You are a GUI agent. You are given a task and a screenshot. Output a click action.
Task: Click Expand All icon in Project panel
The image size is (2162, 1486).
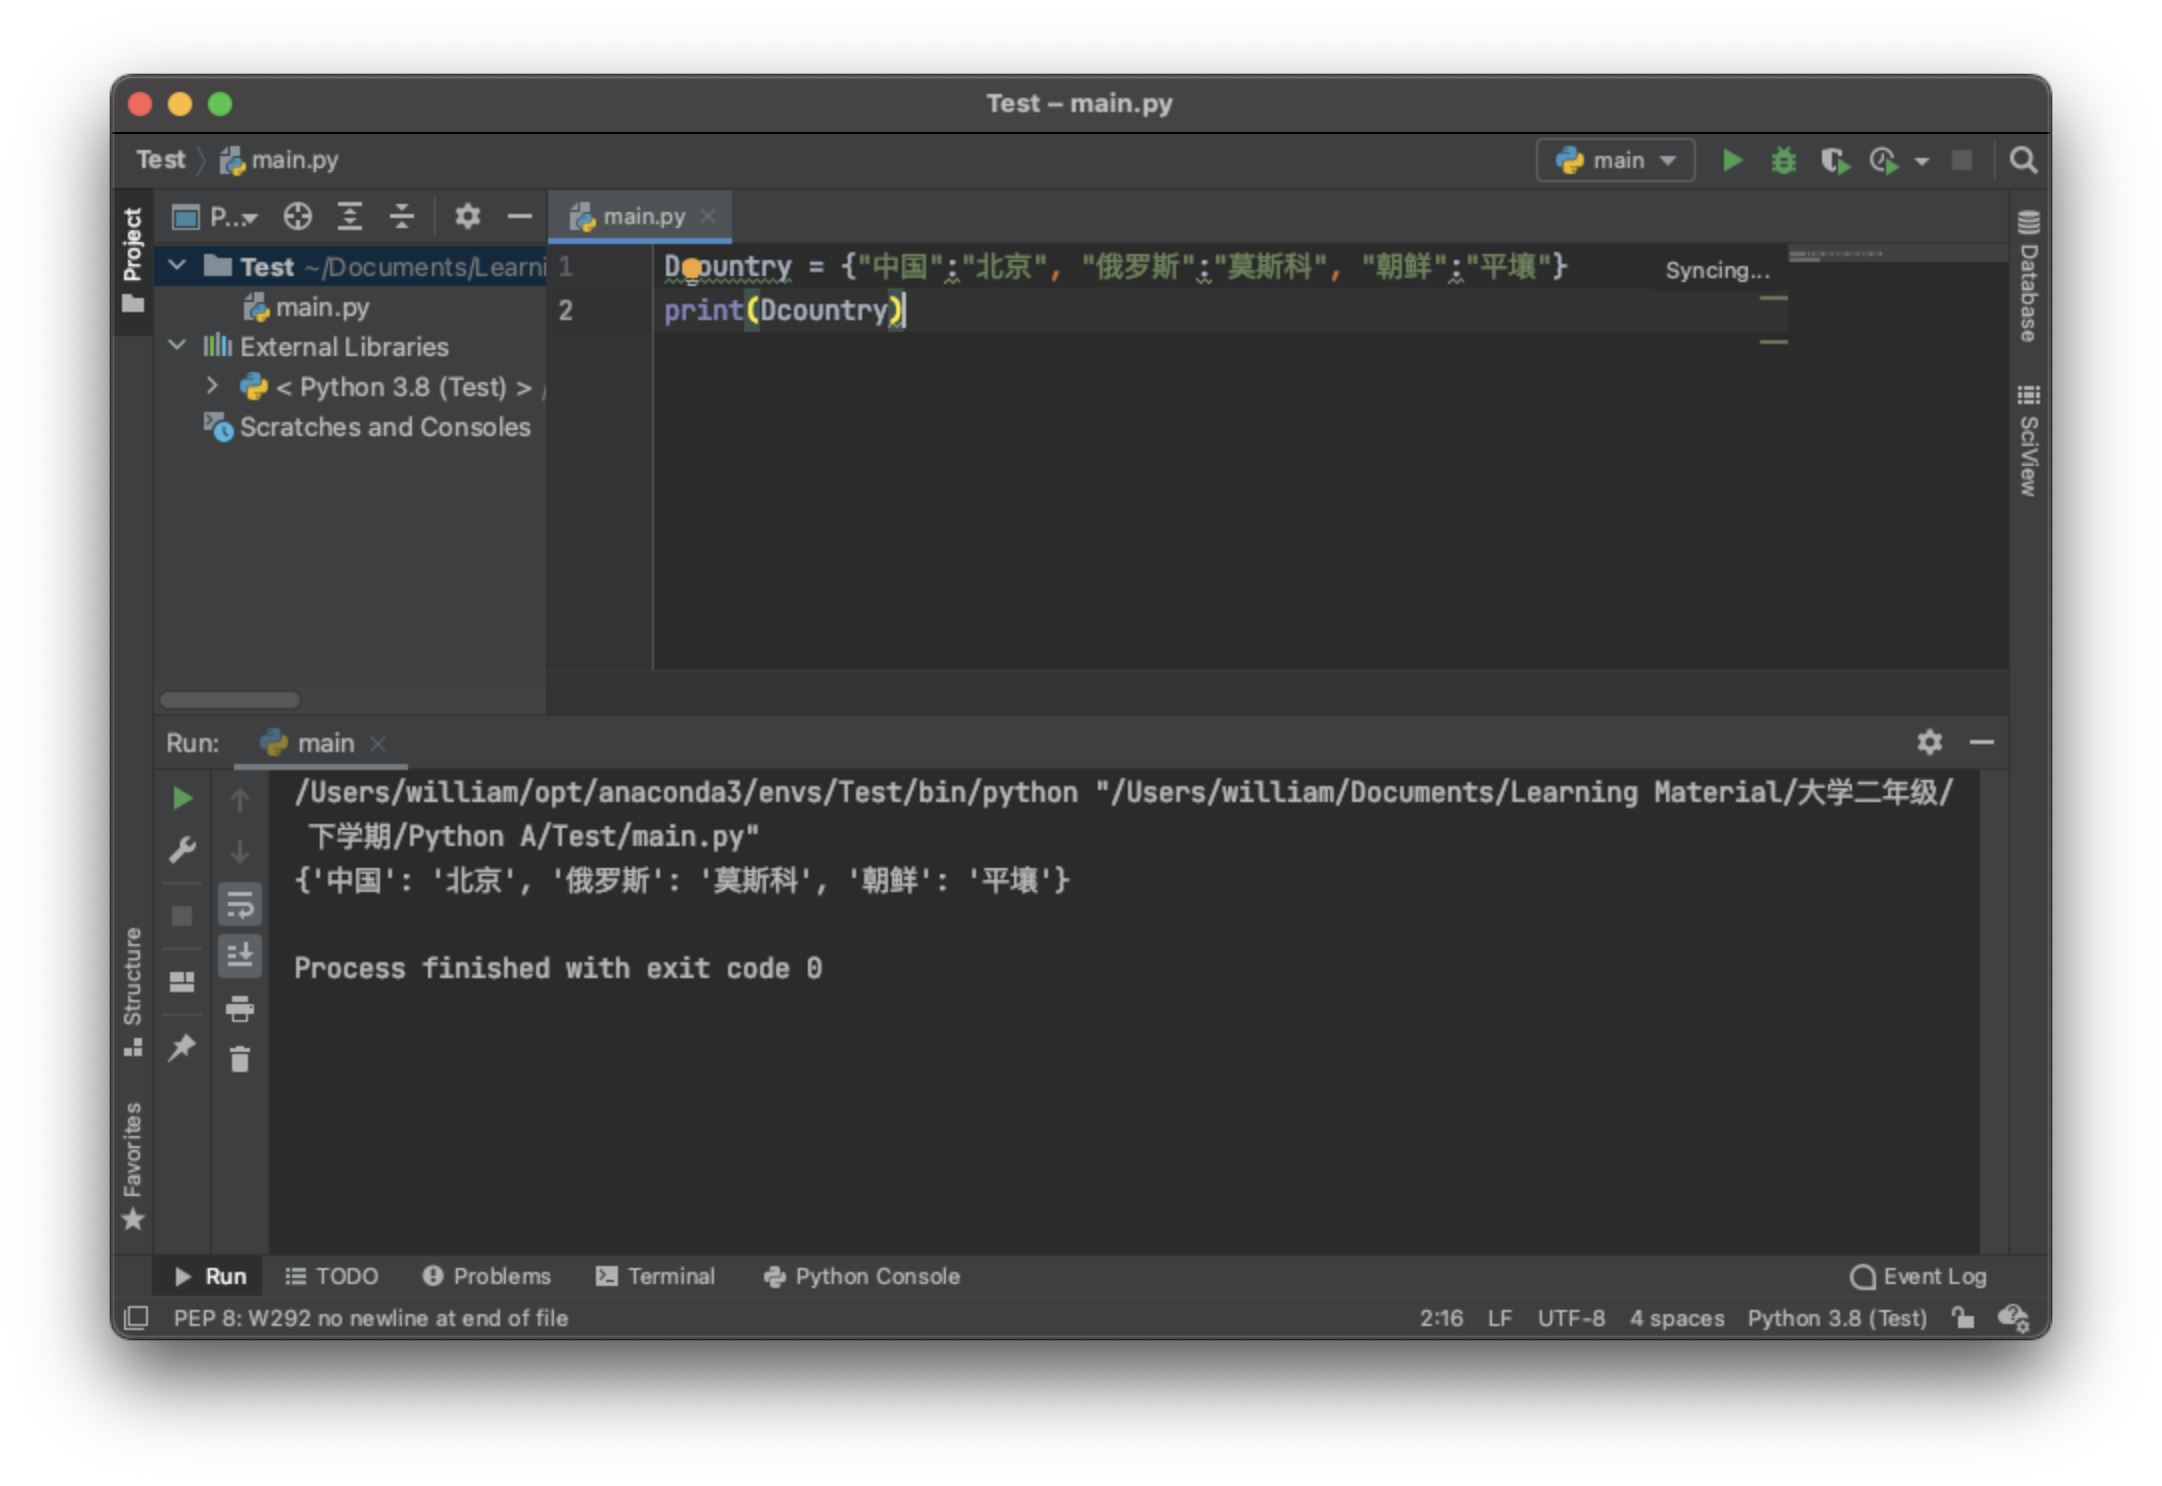(349, 216)
